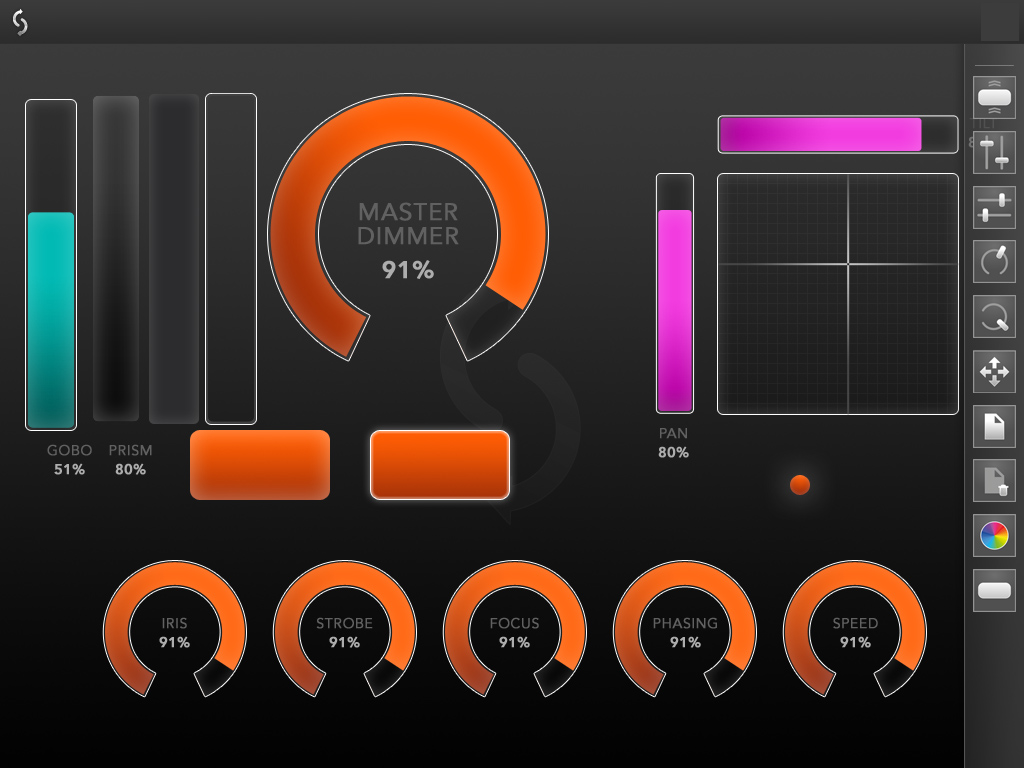Click the pulsing button icon atop sidebar
The width and height of the screenshot is (1024, 768).
click(994, 97)
